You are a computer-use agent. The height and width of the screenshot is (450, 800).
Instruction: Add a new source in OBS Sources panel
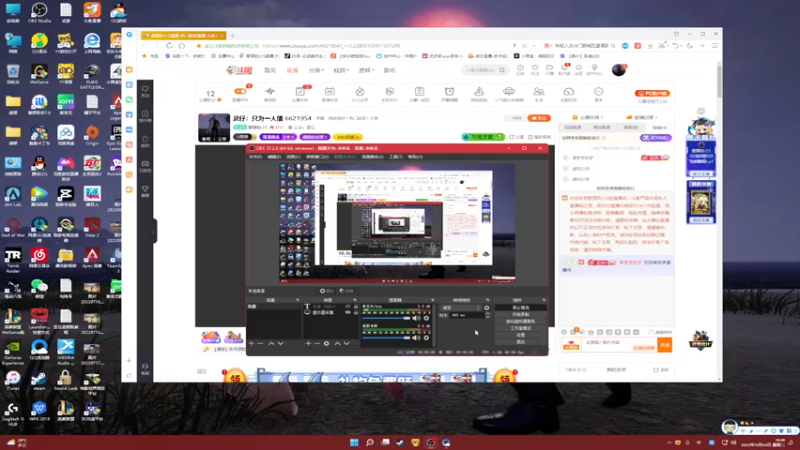(x=308, y=343)
